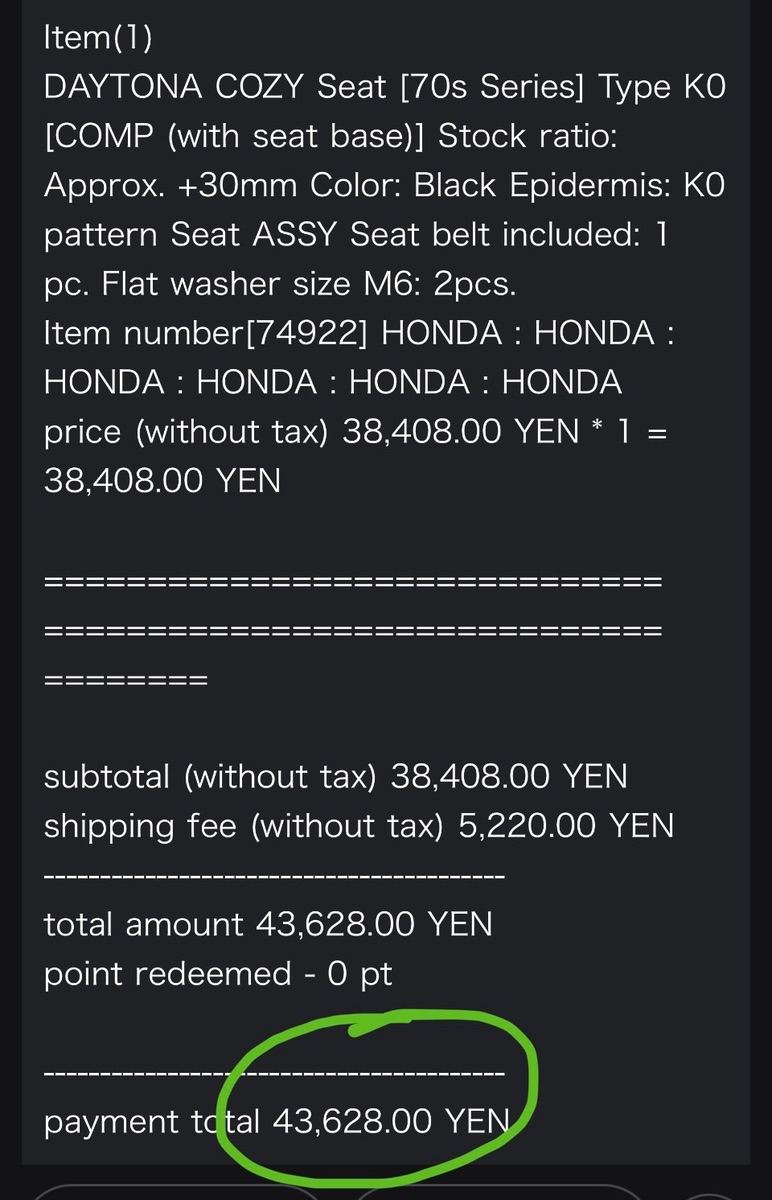
Task: Tap the "[COMP (with seat base)]" text
Action: 234,136
